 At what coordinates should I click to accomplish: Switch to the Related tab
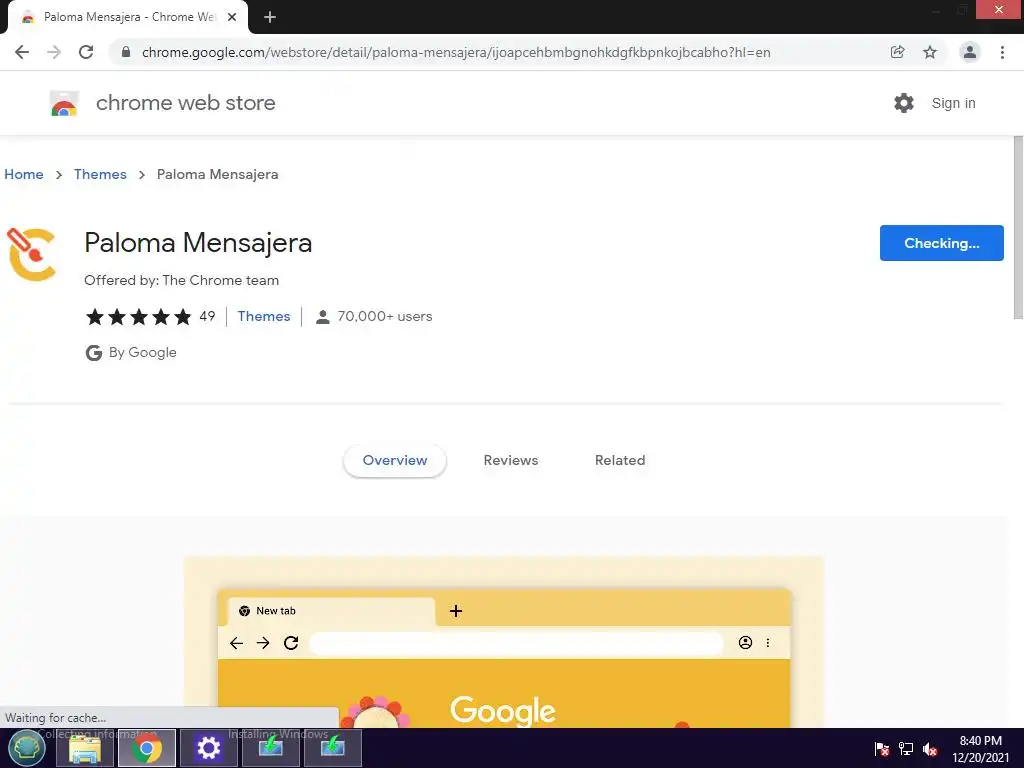620,460
